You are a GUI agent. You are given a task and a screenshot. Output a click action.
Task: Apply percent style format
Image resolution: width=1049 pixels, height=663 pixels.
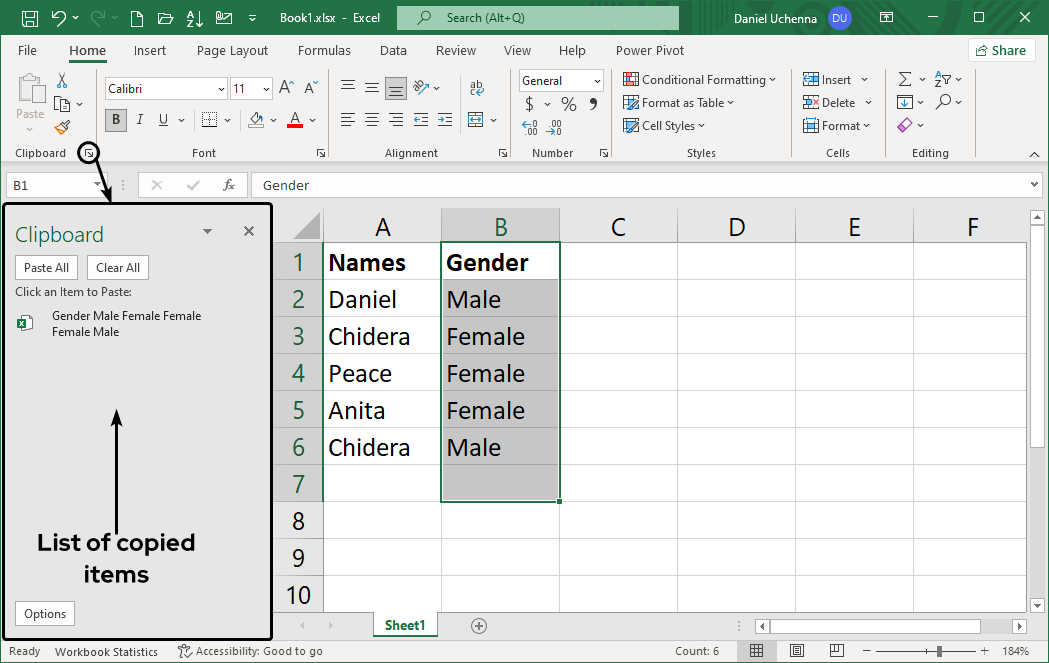tap(568, 104)
